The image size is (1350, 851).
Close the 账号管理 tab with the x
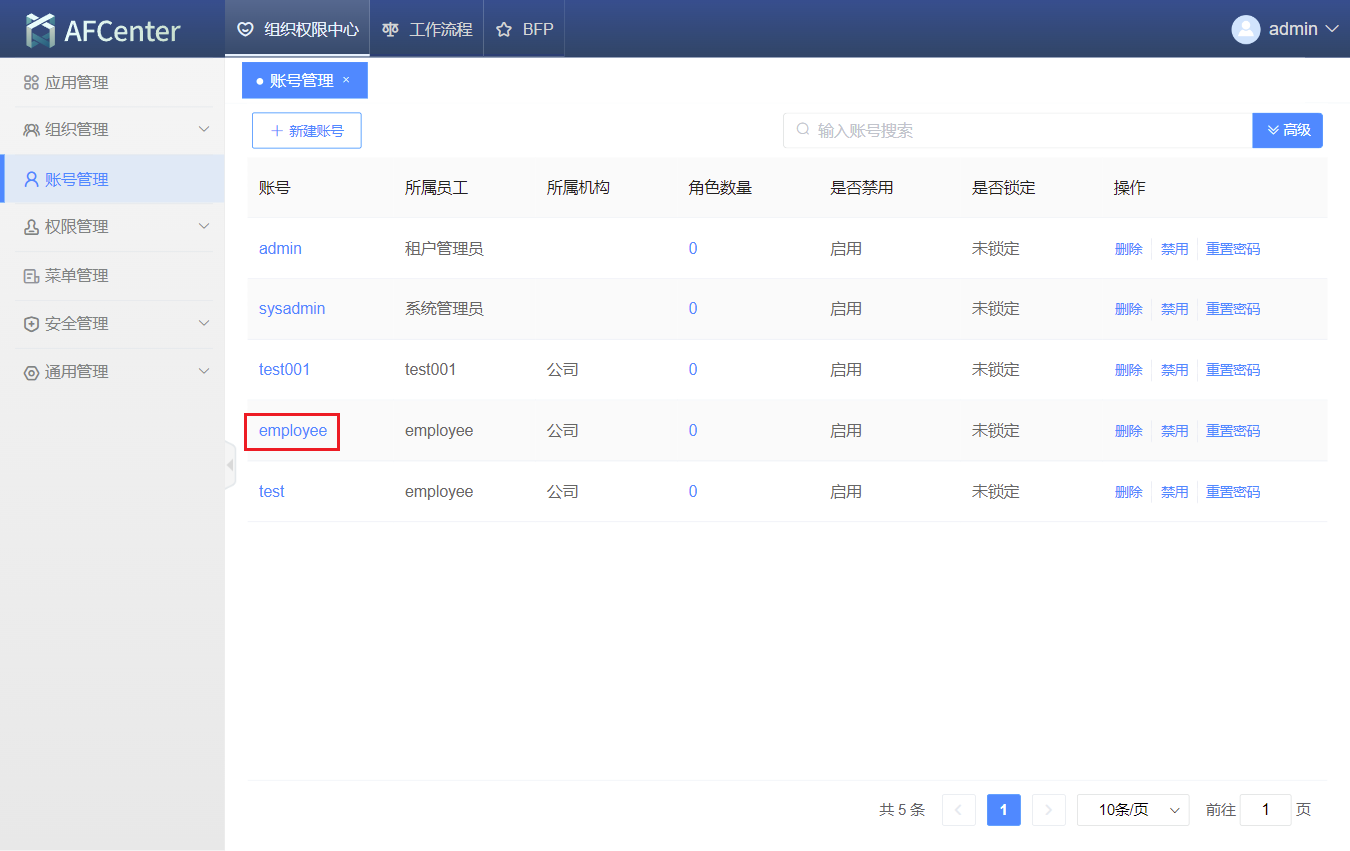pyautogui.click(x=346, y=80)
